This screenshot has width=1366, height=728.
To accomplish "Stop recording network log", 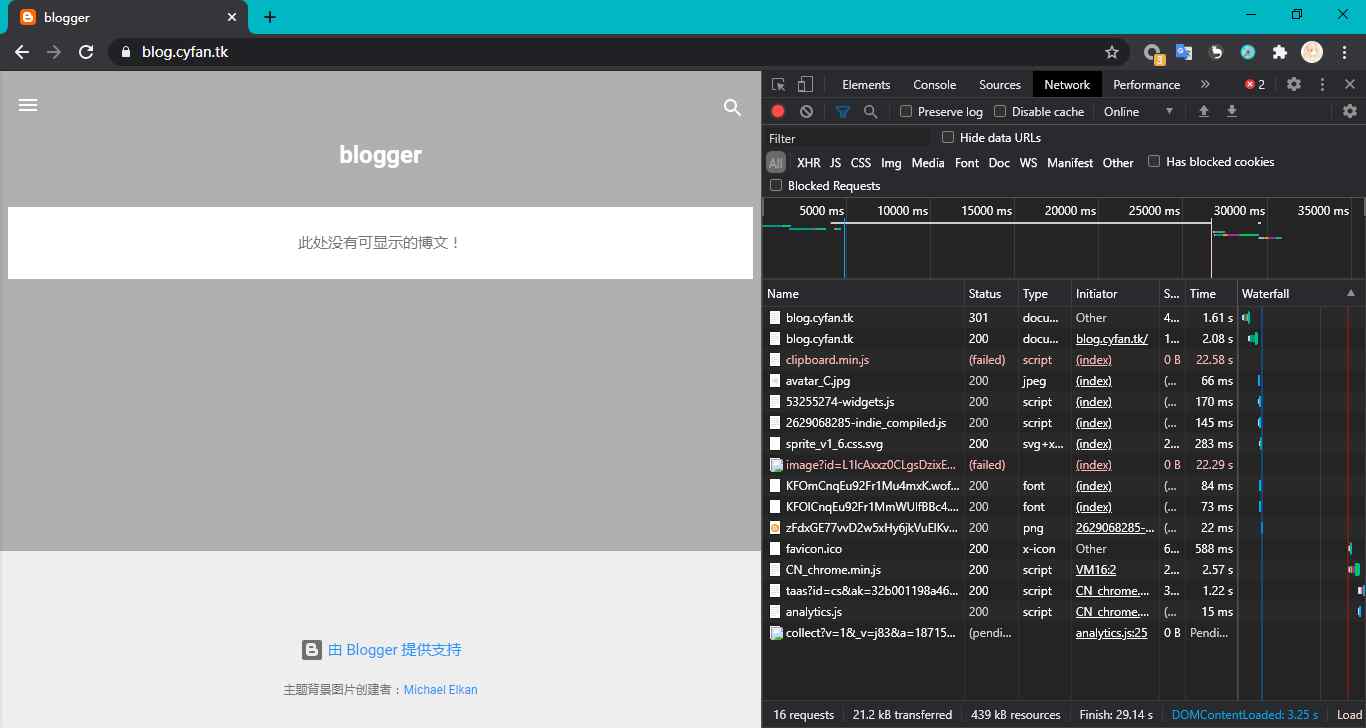I will click(778, 112).
